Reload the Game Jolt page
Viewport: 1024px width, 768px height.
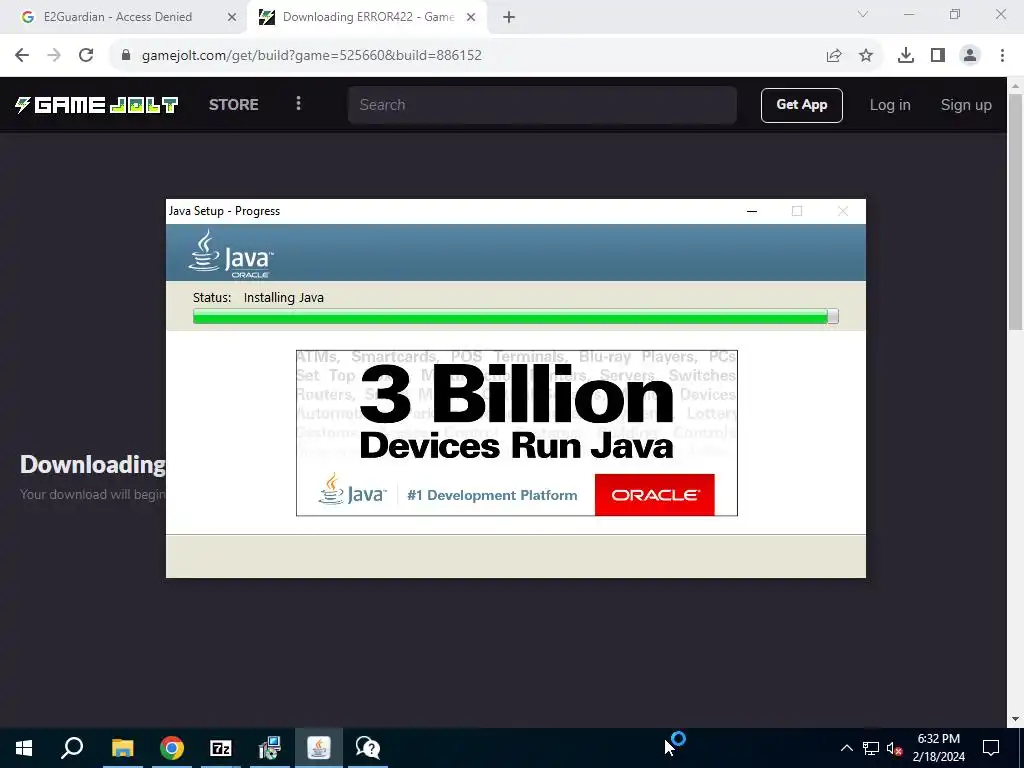86,56
